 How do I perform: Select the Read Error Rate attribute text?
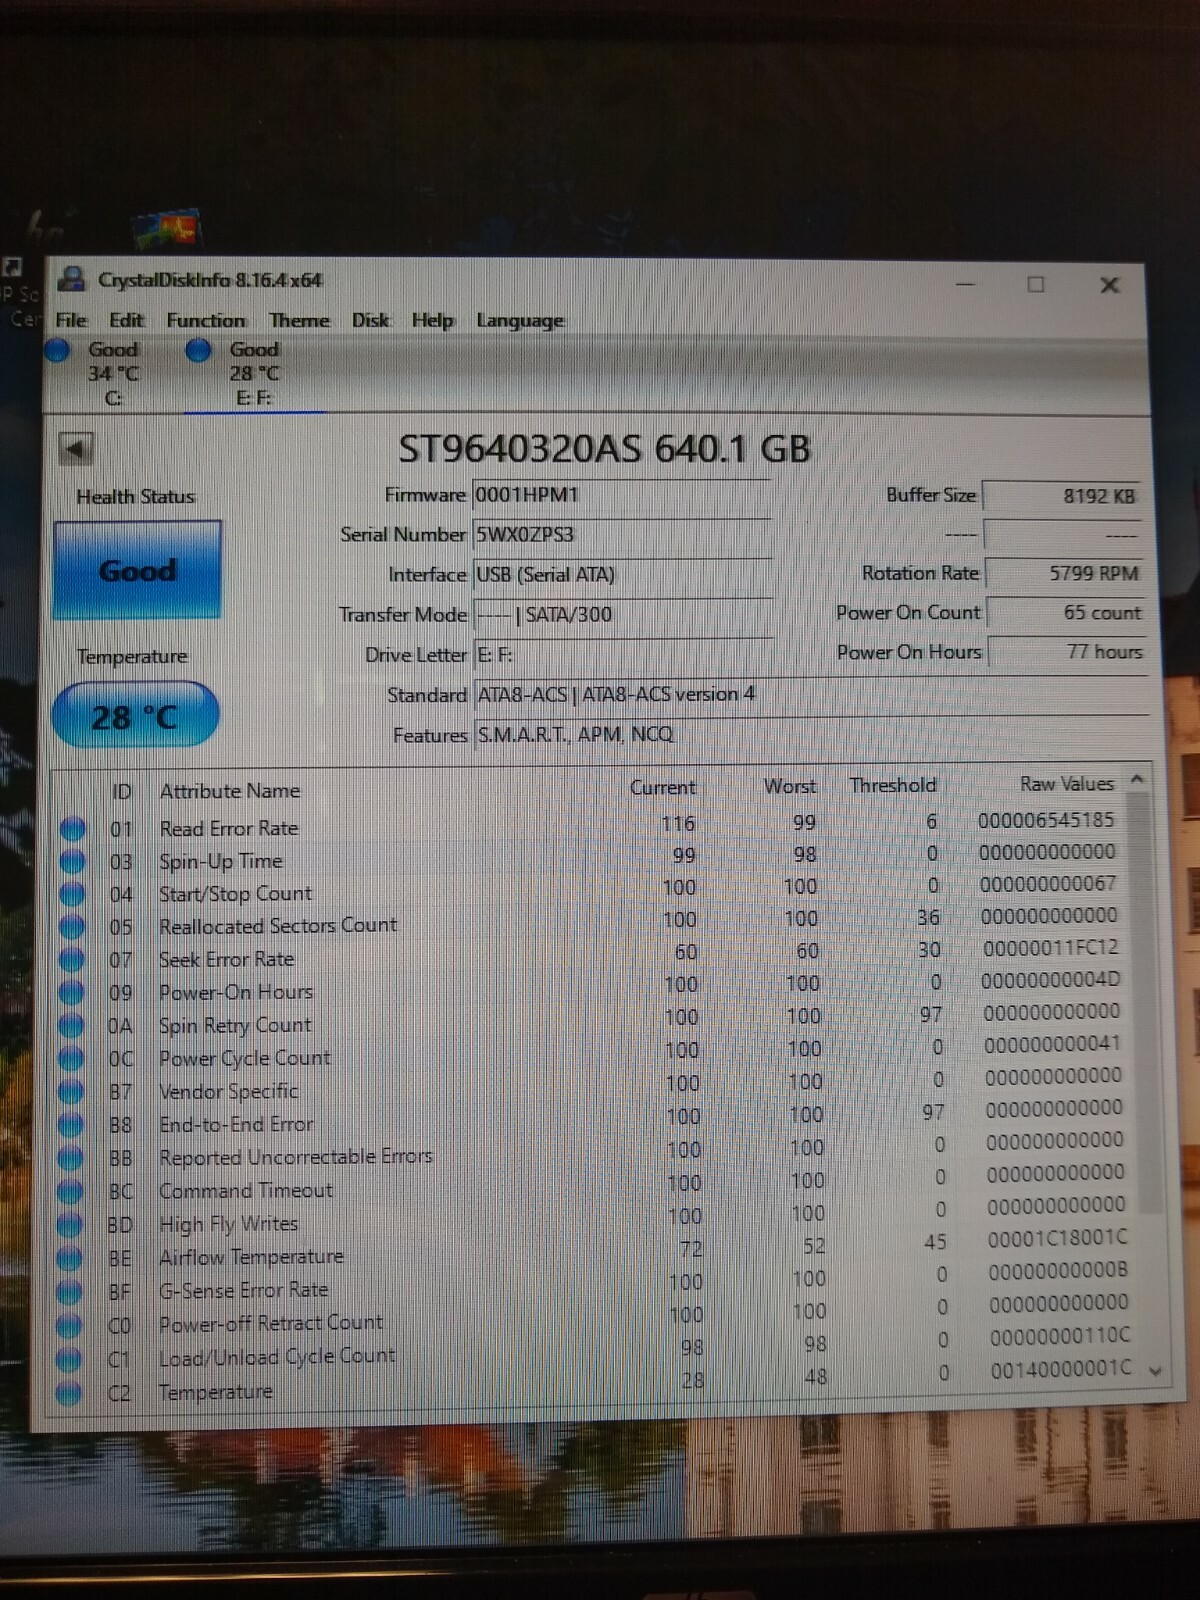point(229,828)
